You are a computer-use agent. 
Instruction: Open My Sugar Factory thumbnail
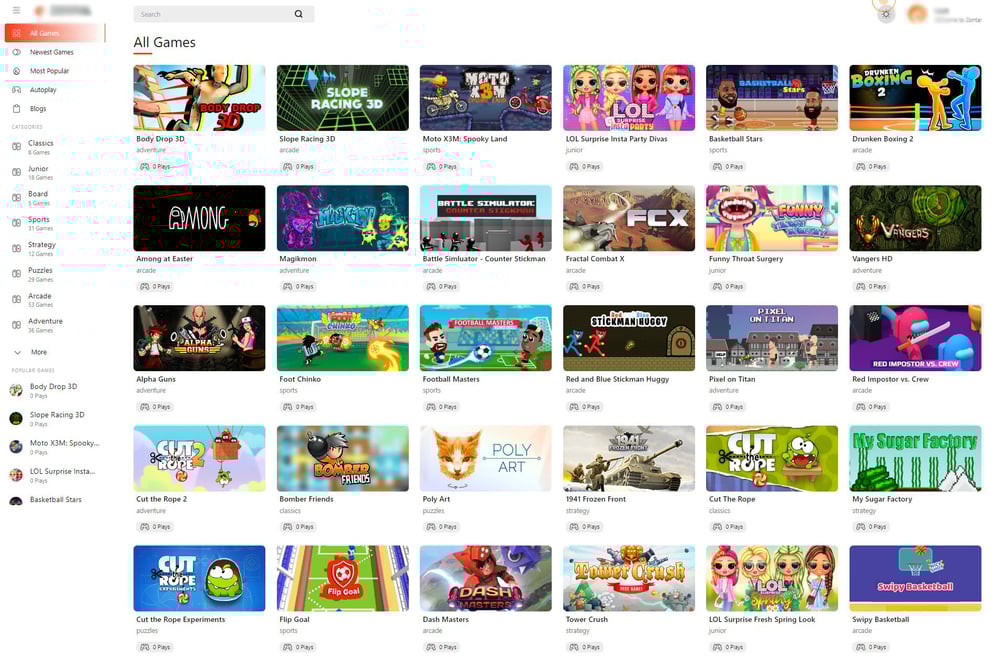click(x=915, y=458)
